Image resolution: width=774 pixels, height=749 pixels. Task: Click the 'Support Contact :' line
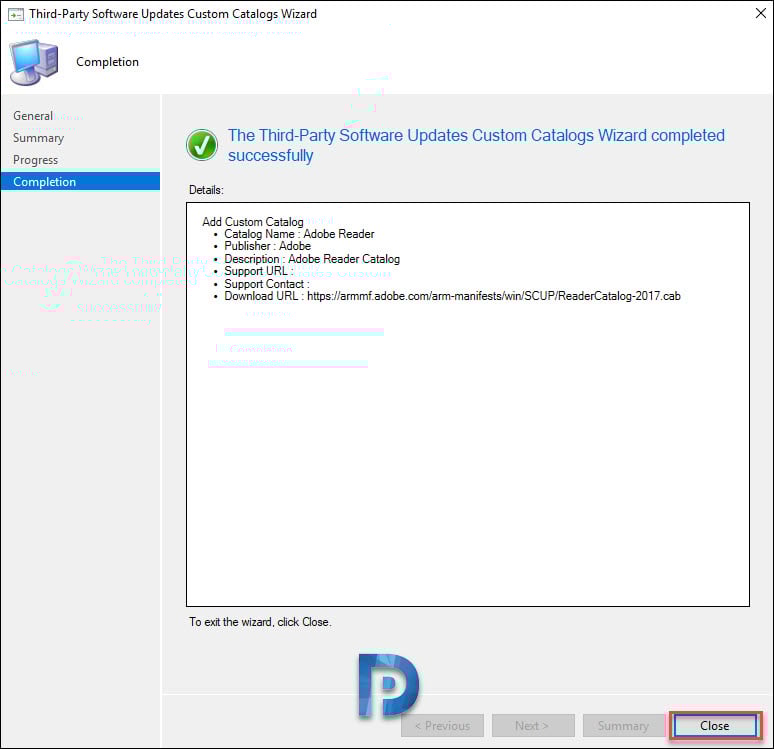tap(267, 284)
